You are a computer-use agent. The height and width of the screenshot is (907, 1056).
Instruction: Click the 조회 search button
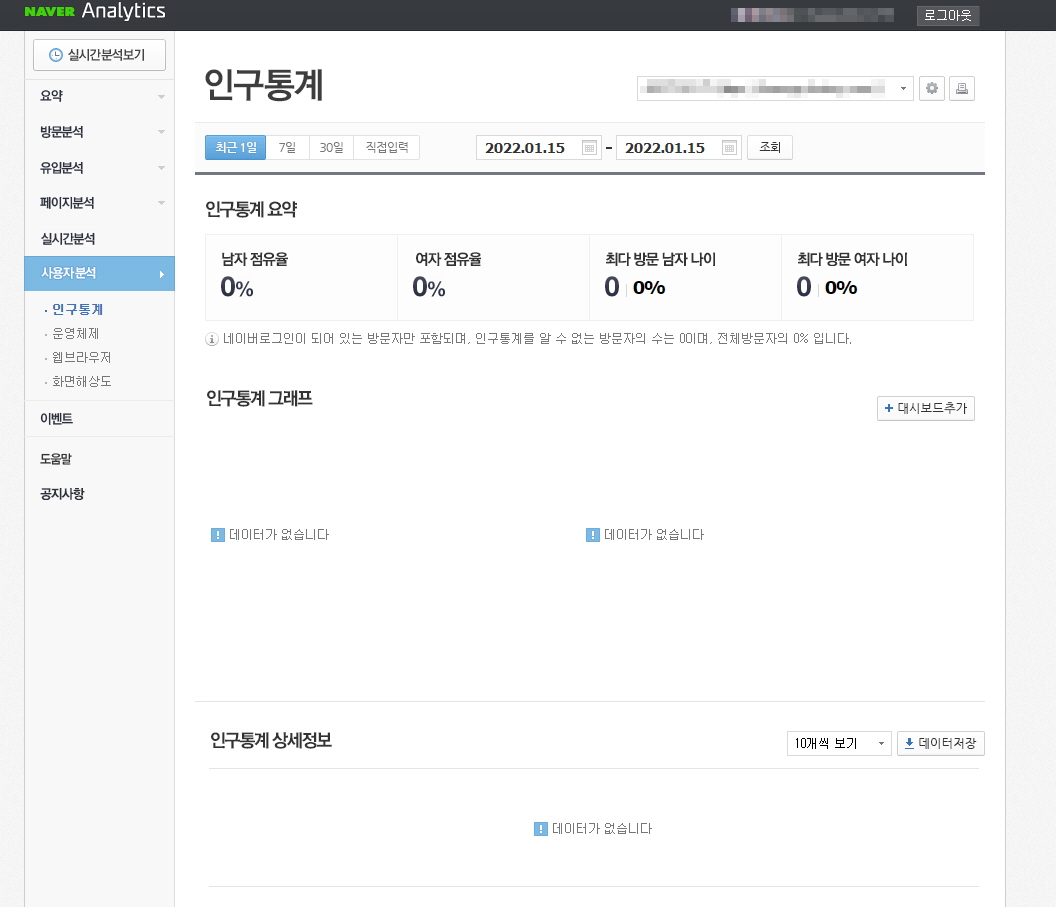click(770, 147)
